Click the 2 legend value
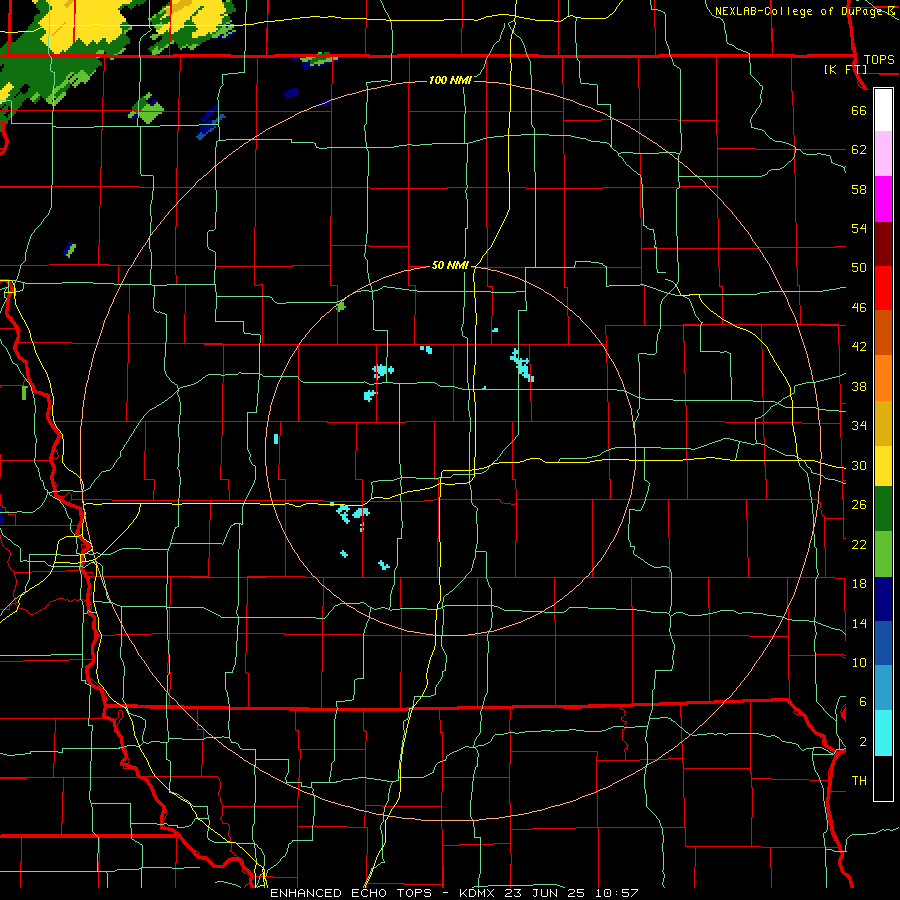 coord(863,742)
